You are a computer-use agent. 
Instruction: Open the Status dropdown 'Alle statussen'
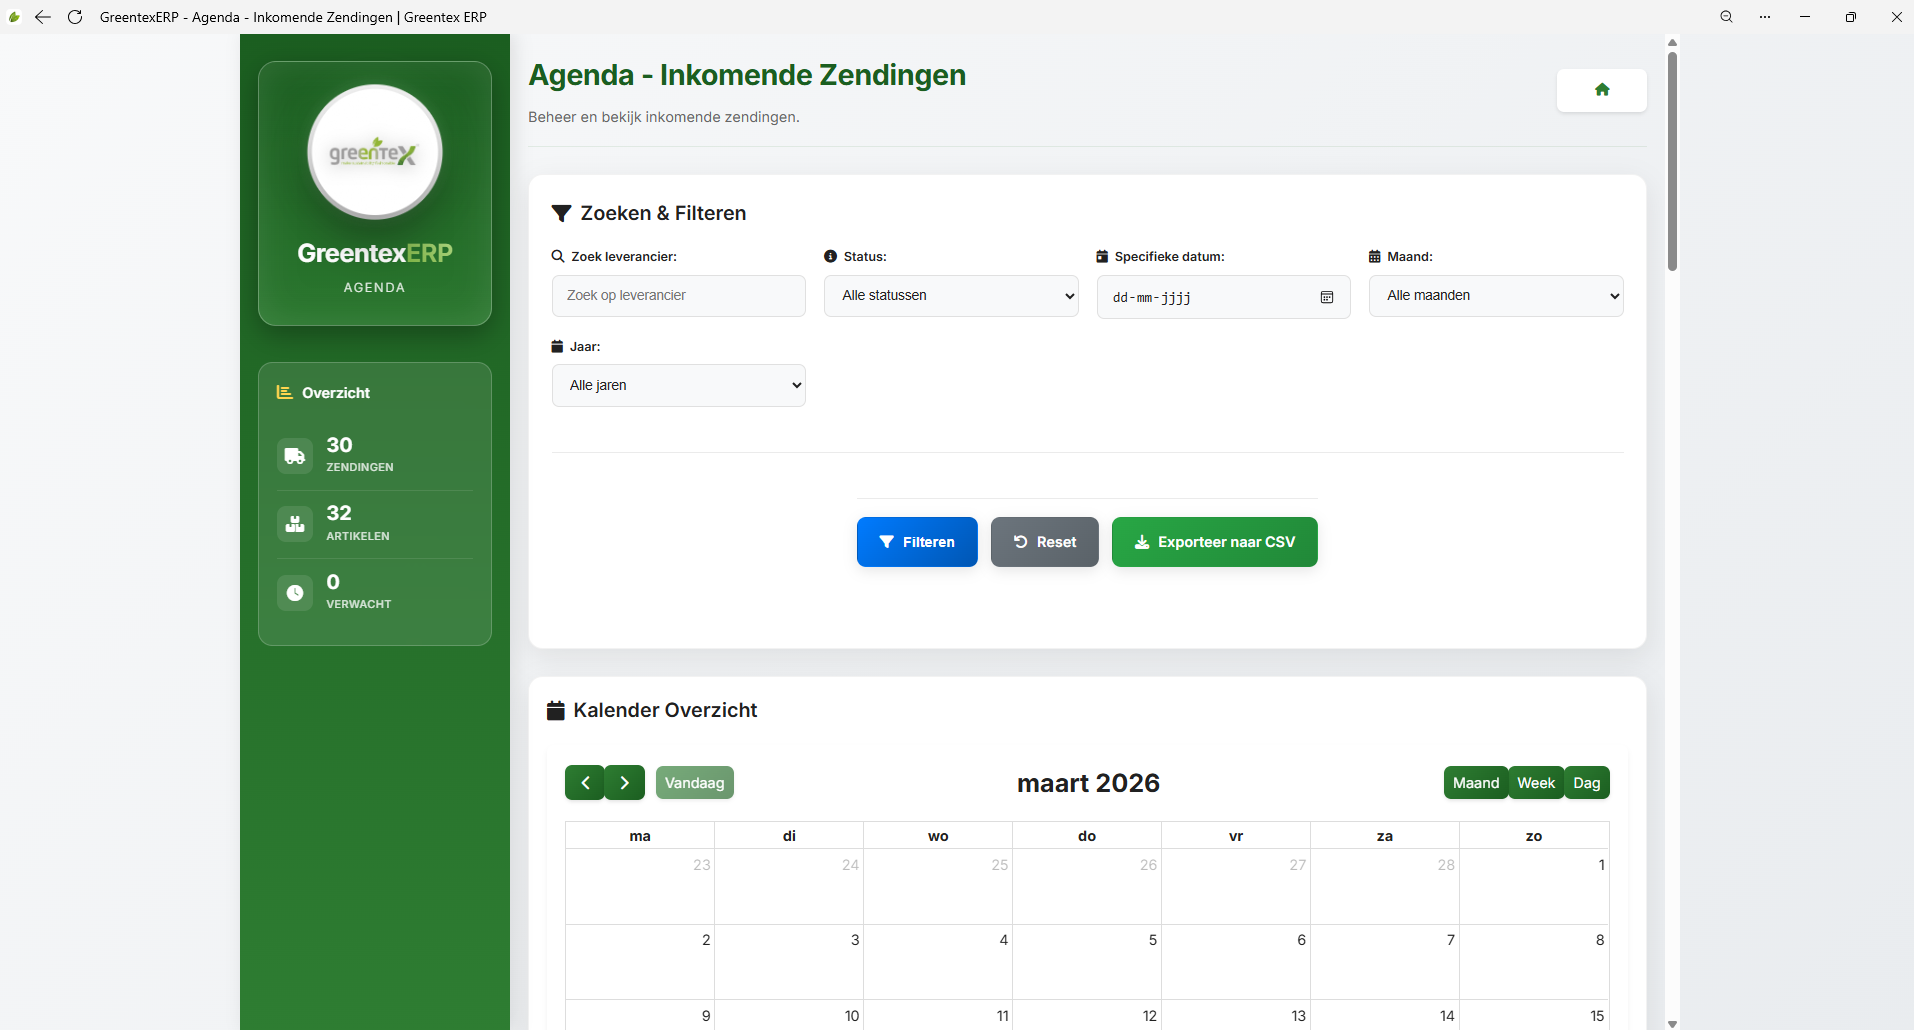point(951,296)
